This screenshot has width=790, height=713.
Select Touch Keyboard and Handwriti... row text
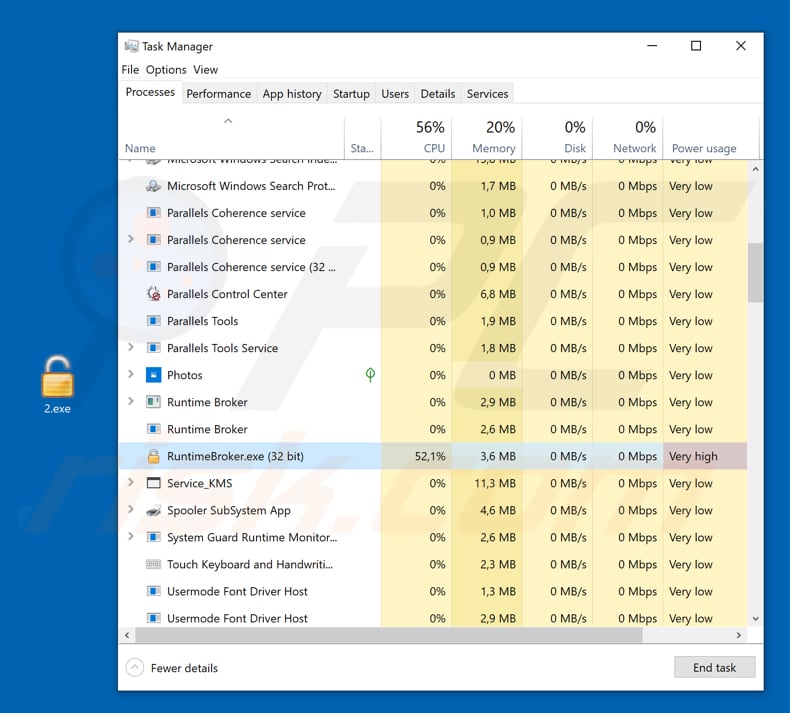coord(250,564)
